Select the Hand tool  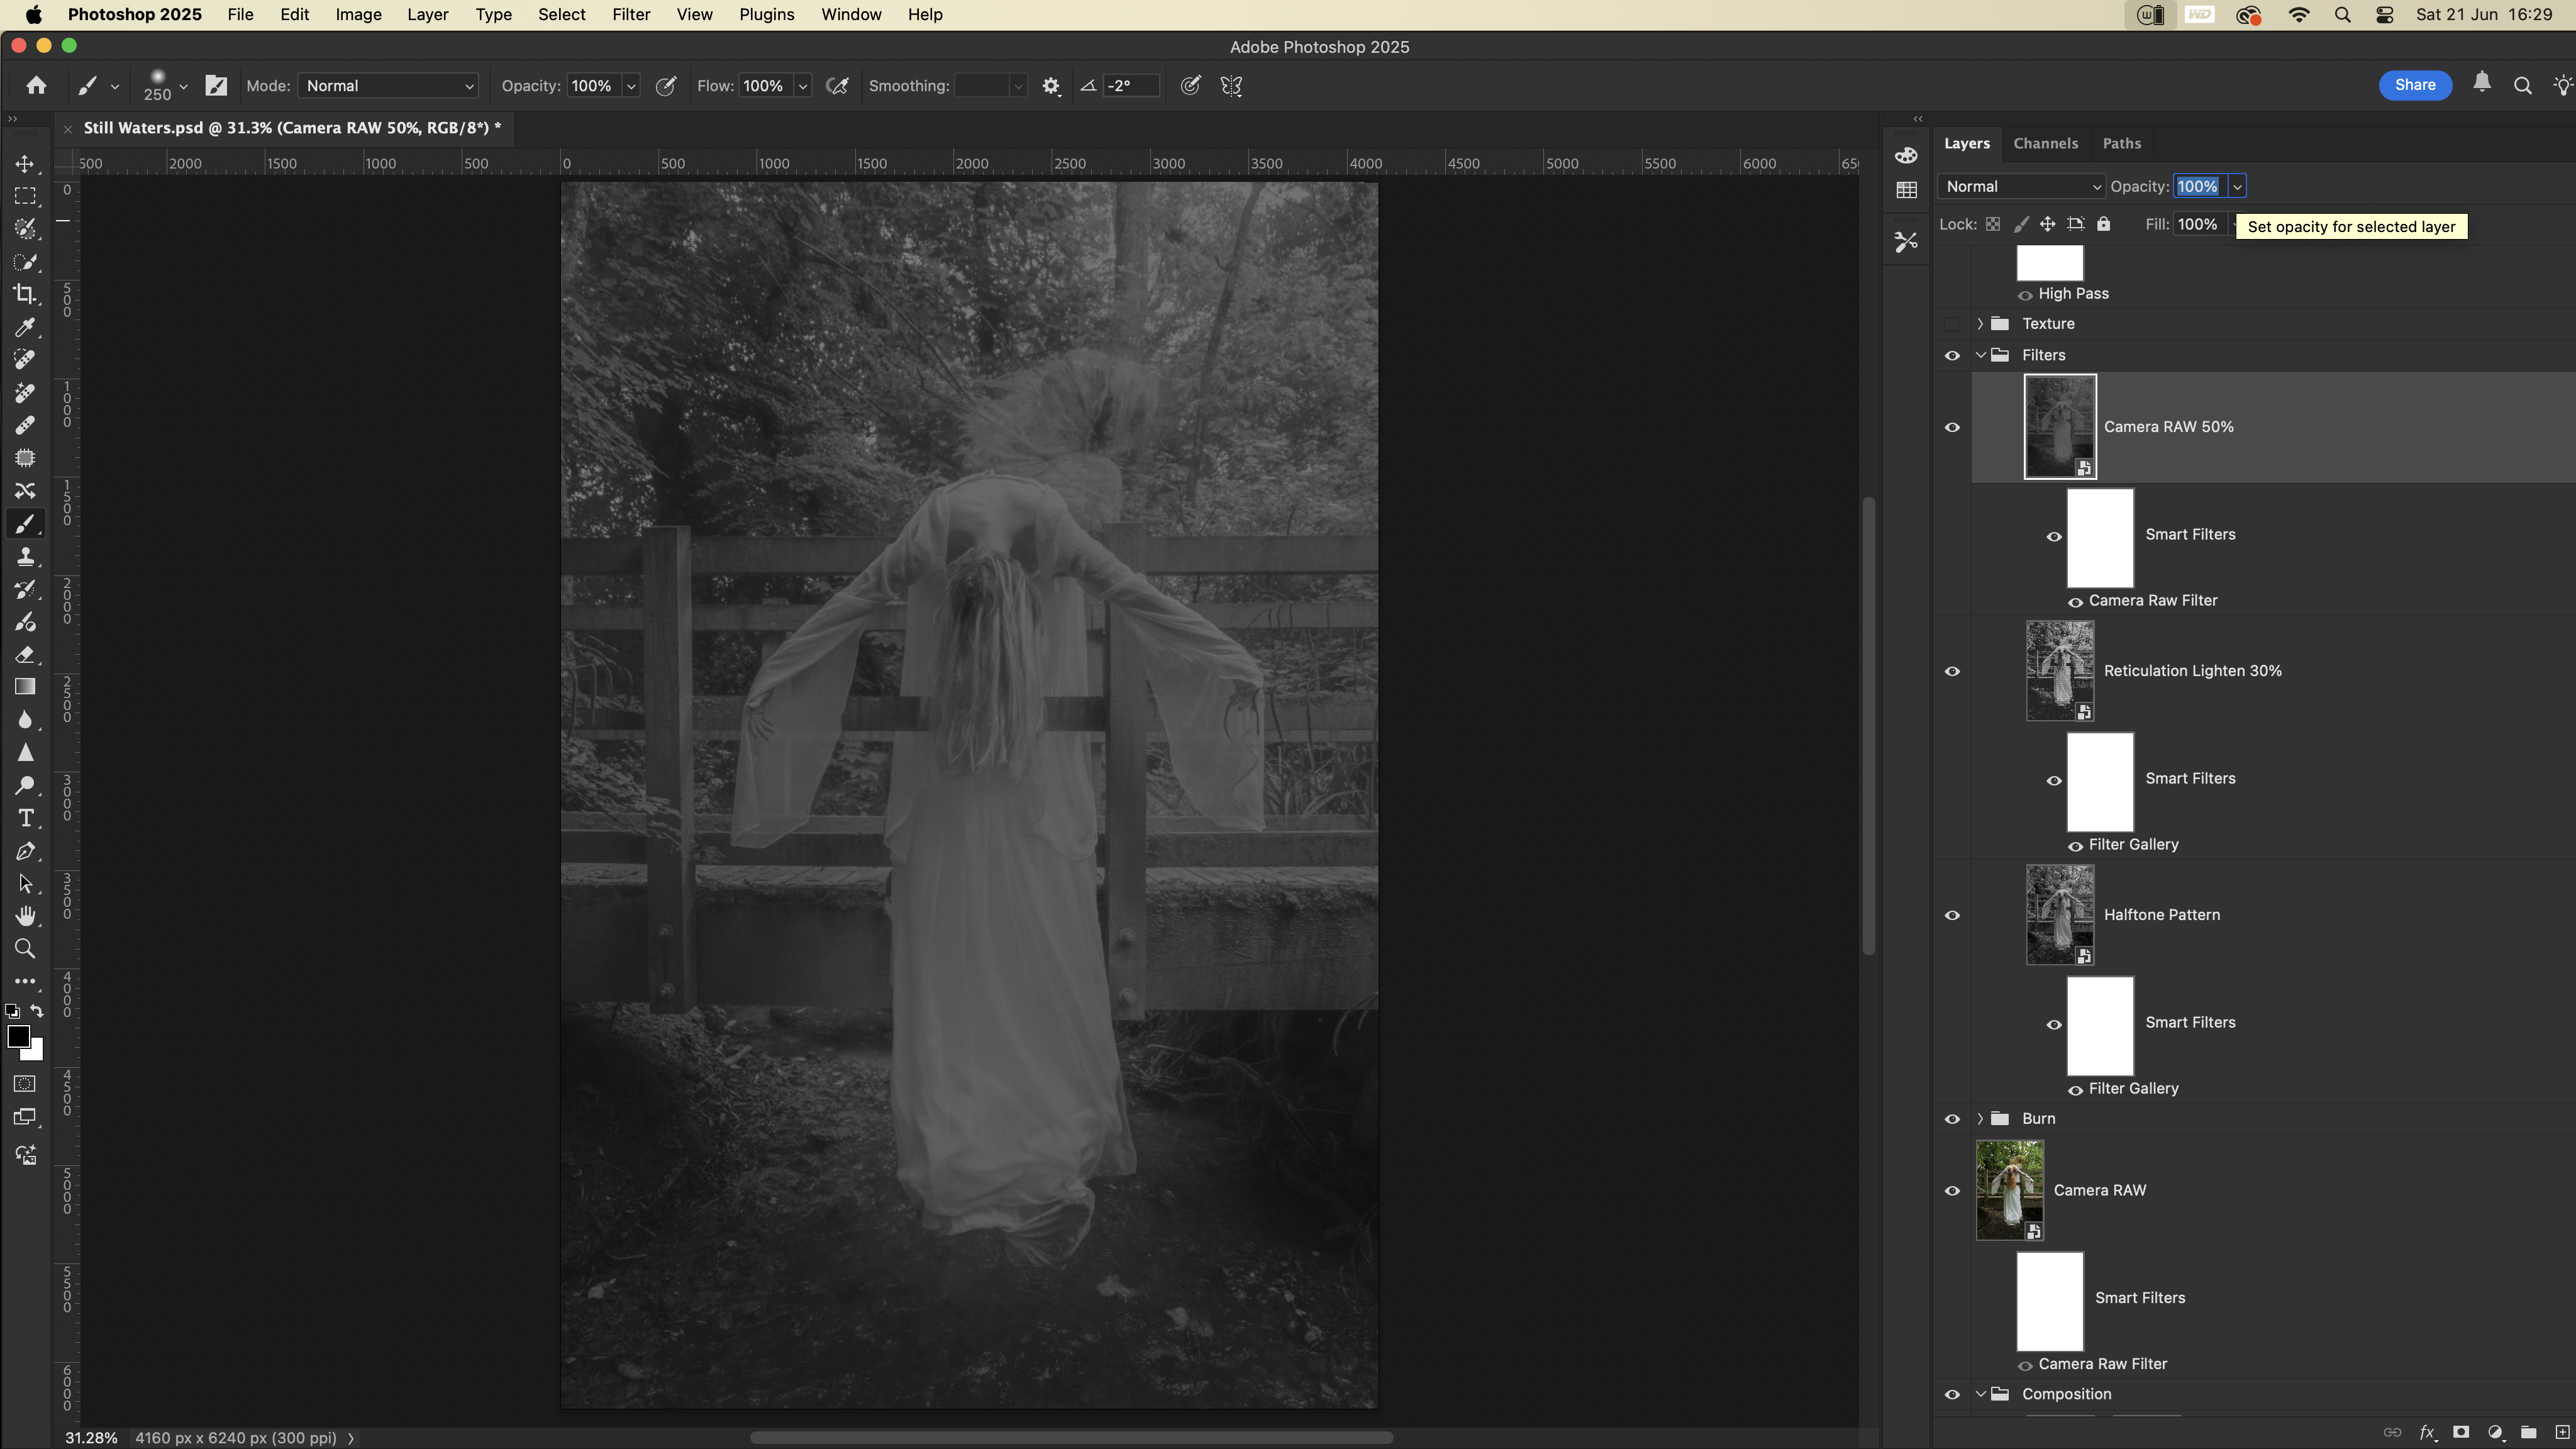click(25, 916)
